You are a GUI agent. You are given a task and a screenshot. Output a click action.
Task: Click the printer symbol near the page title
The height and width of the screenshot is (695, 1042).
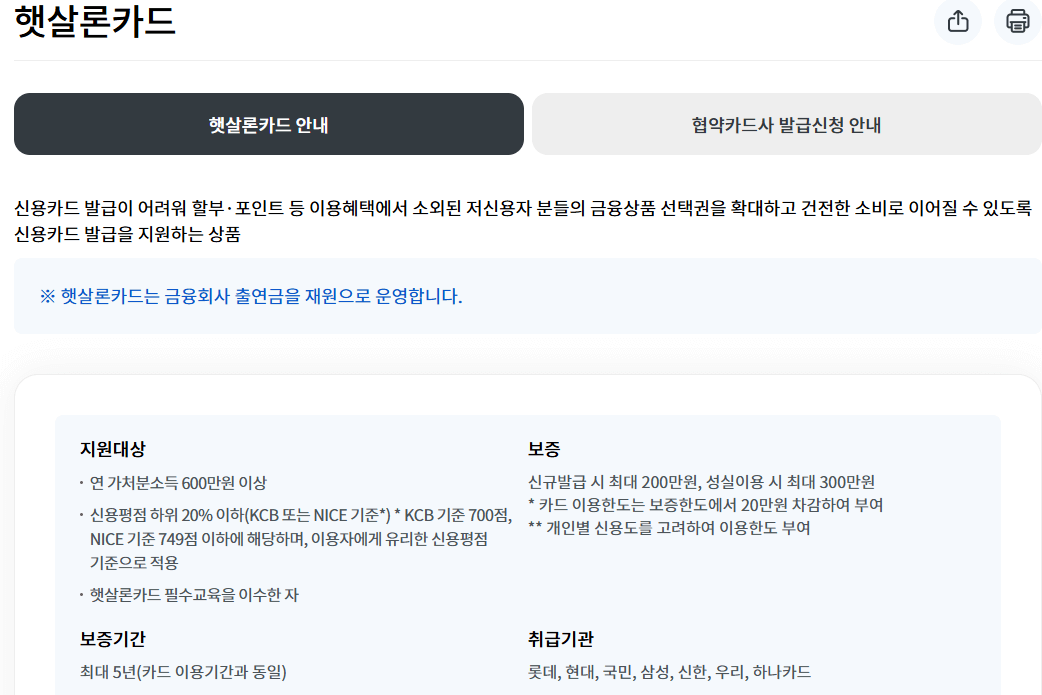pyautogui.click(x=1018, y=22)
